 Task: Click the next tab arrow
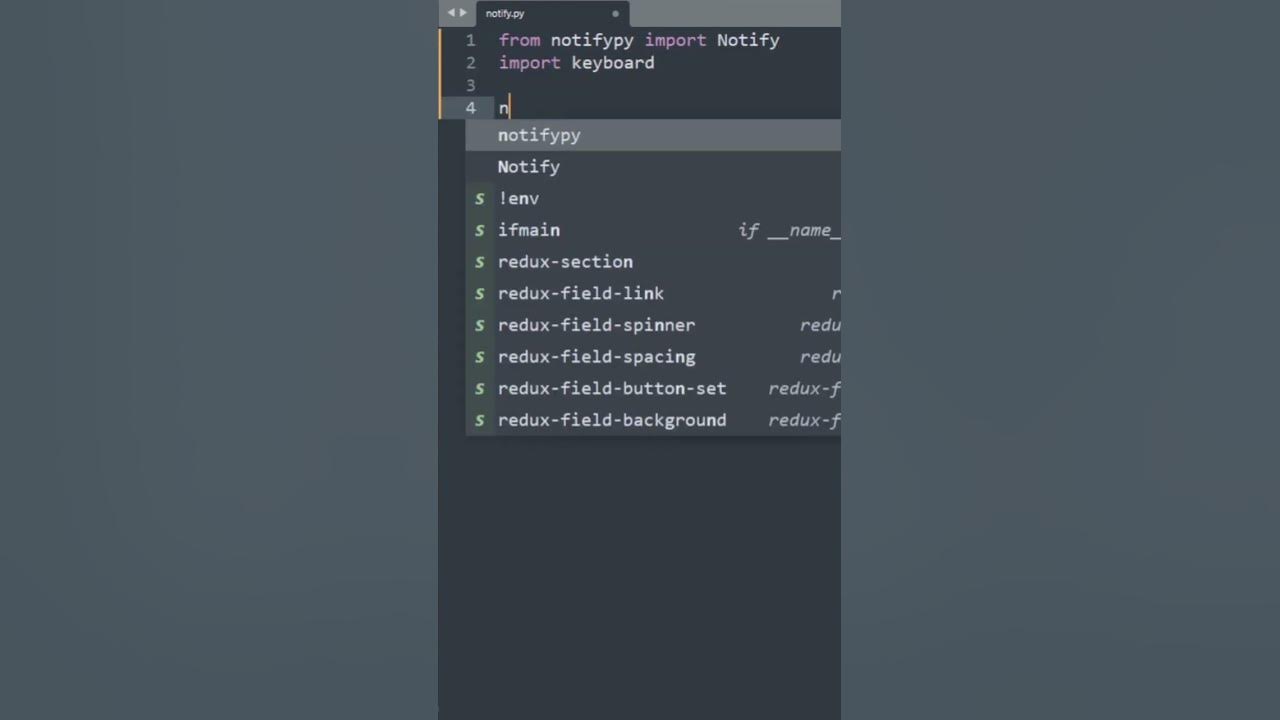pos(463,13)
